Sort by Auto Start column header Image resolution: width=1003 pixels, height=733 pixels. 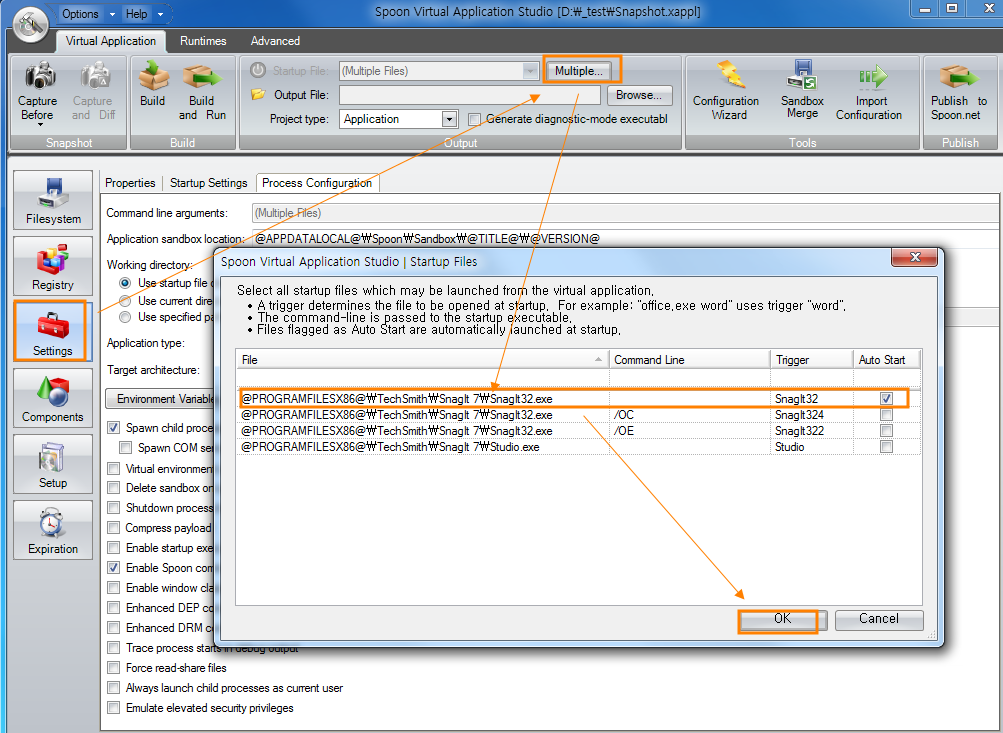(x=887, y=359)
